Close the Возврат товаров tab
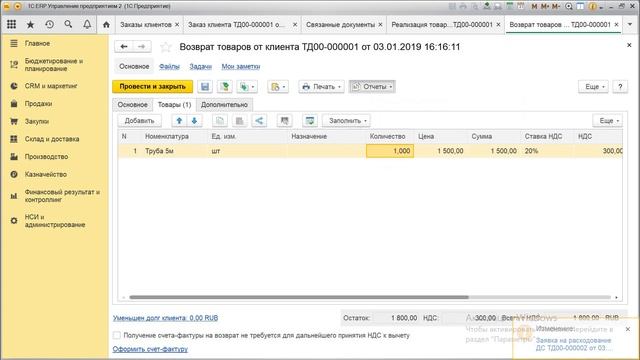This screenshot has height=360, width=640. point(616,24)
